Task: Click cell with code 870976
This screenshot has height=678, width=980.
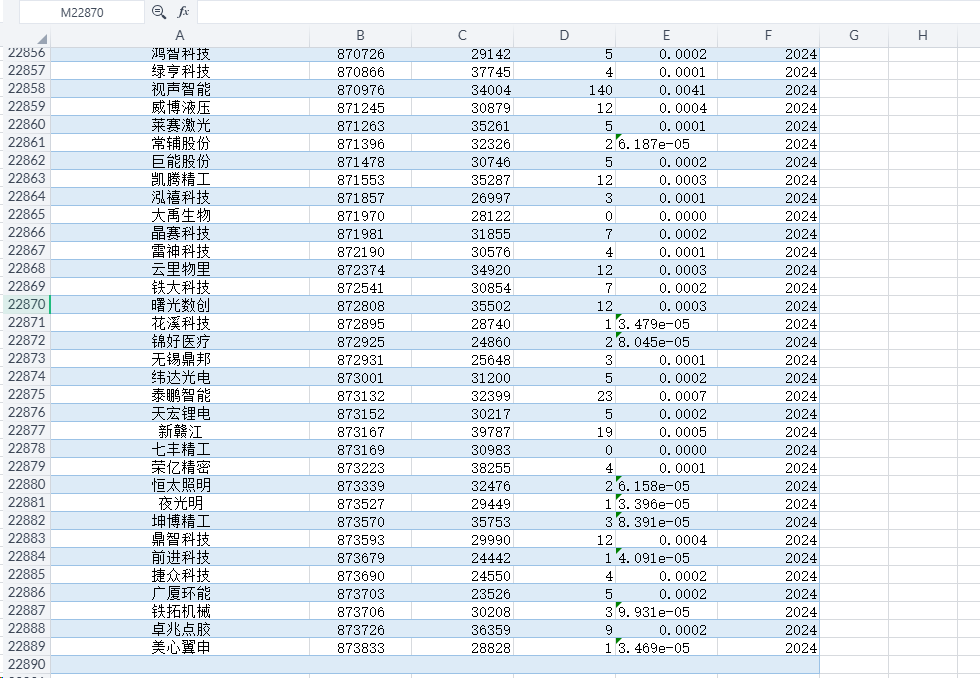Action: [361, 89]
